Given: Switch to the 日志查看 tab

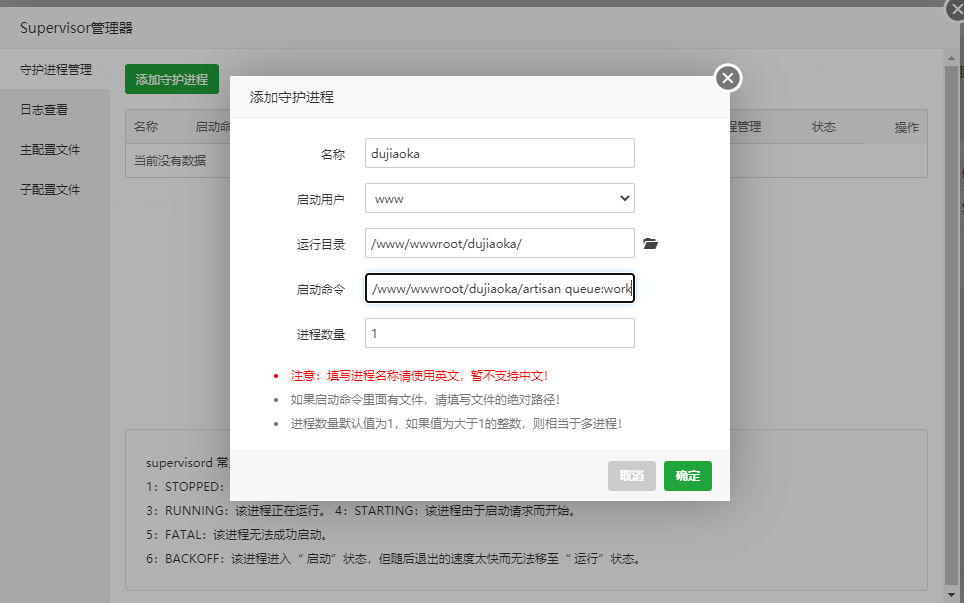Looking at the screenshot, I should tap(45, 109).
